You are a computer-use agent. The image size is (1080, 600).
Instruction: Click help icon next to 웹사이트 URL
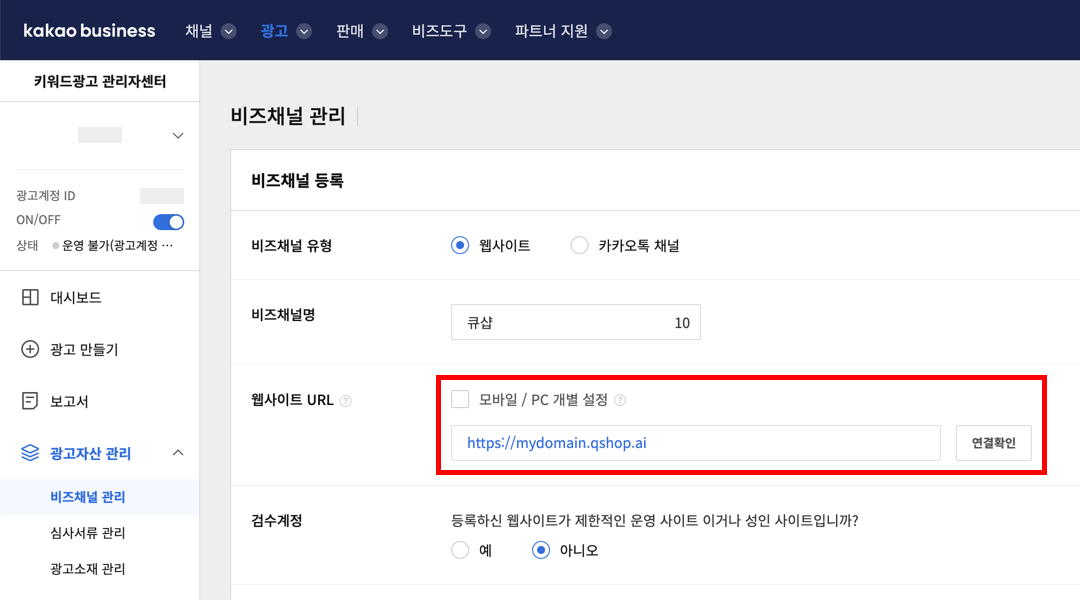pos(346,401)
